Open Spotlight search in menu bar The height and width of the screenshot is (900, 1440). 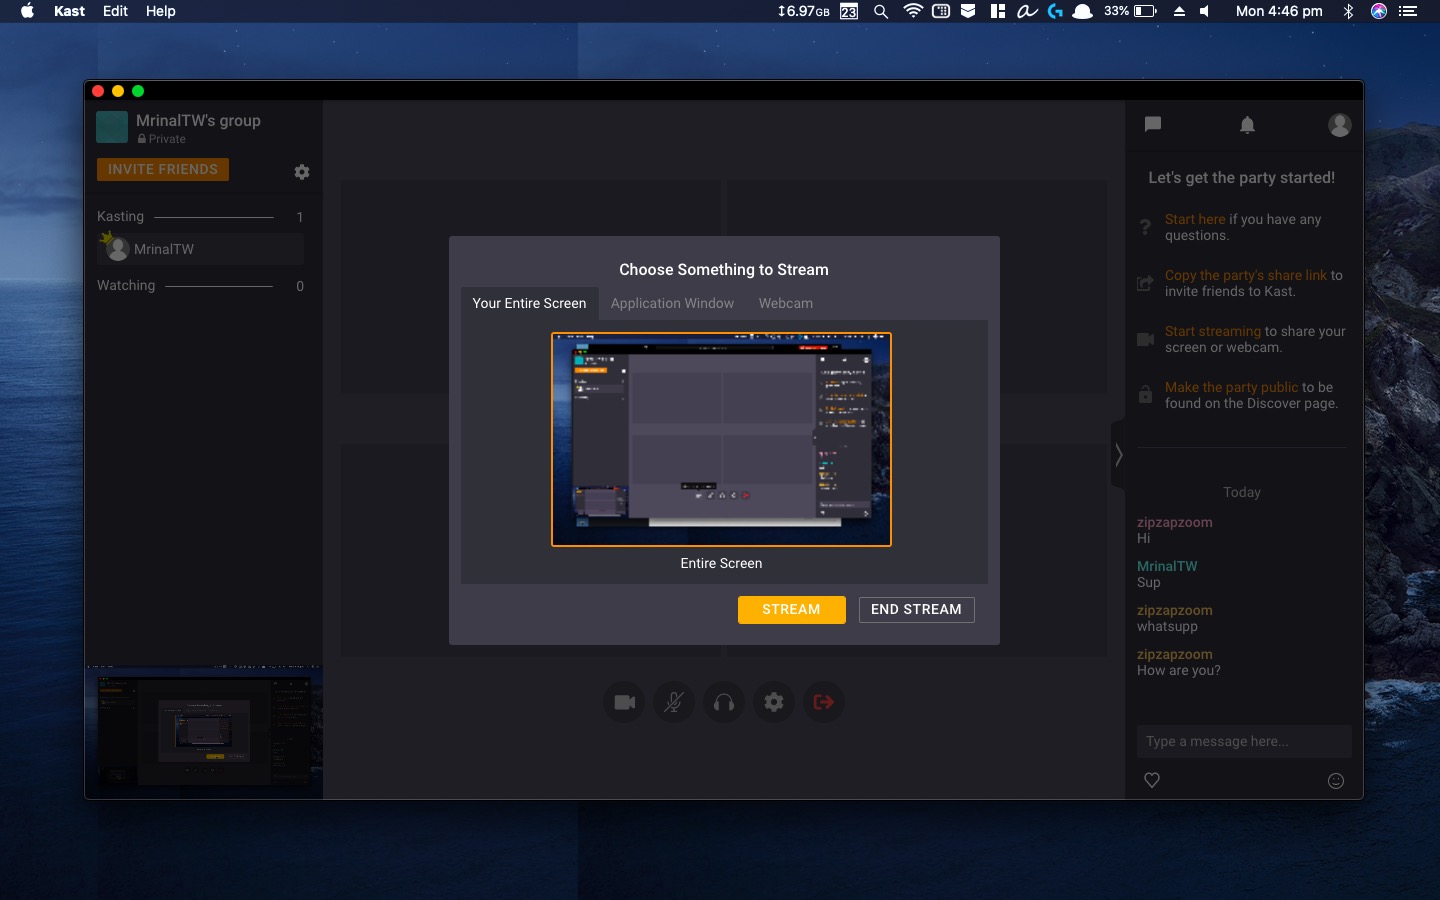(x=880, y=11)
